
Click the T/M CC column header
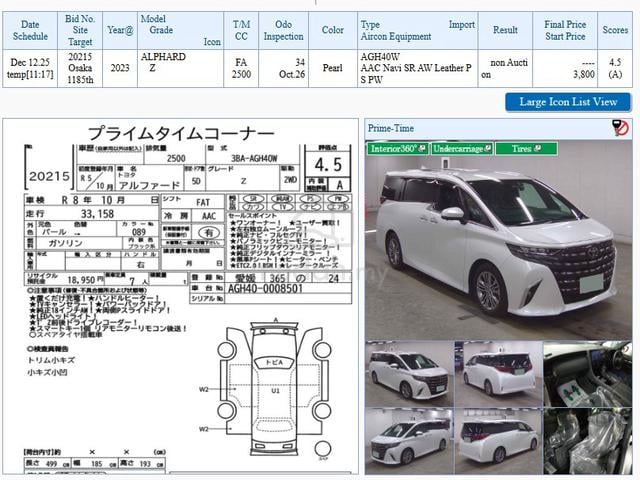(x=241, y=31)
